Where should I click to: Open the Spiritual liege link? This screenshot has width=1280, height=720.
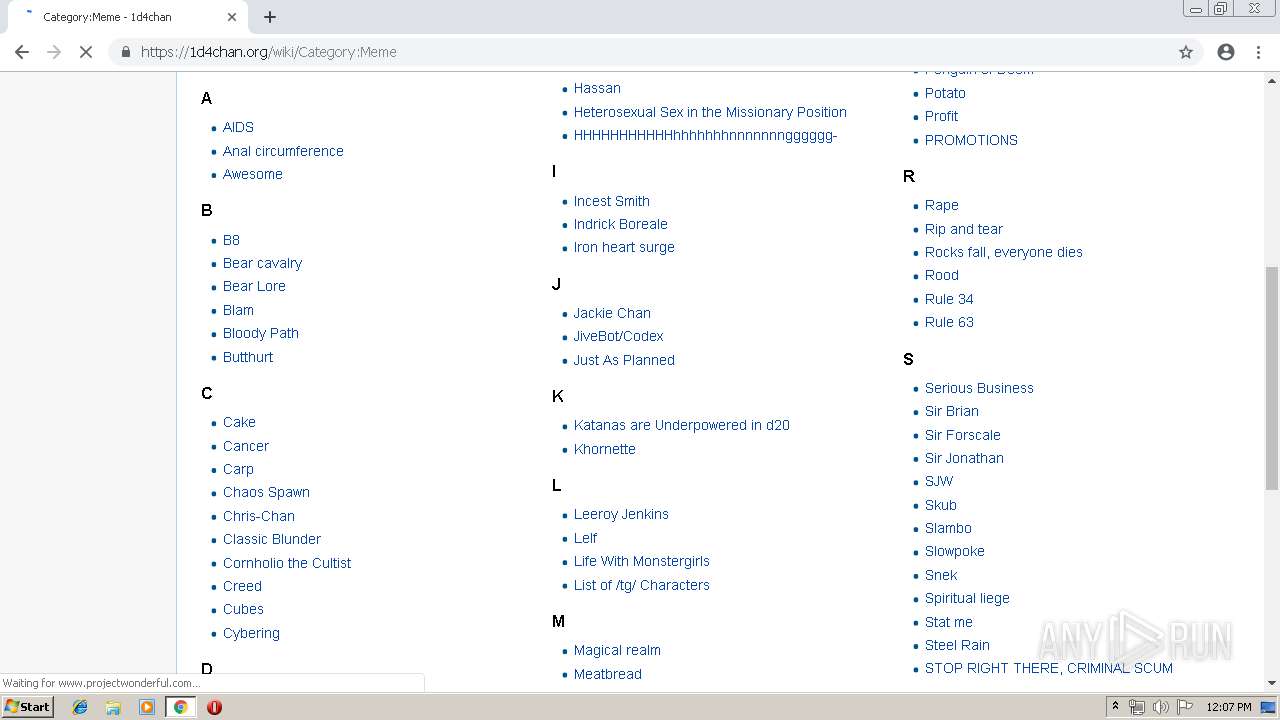967,598
